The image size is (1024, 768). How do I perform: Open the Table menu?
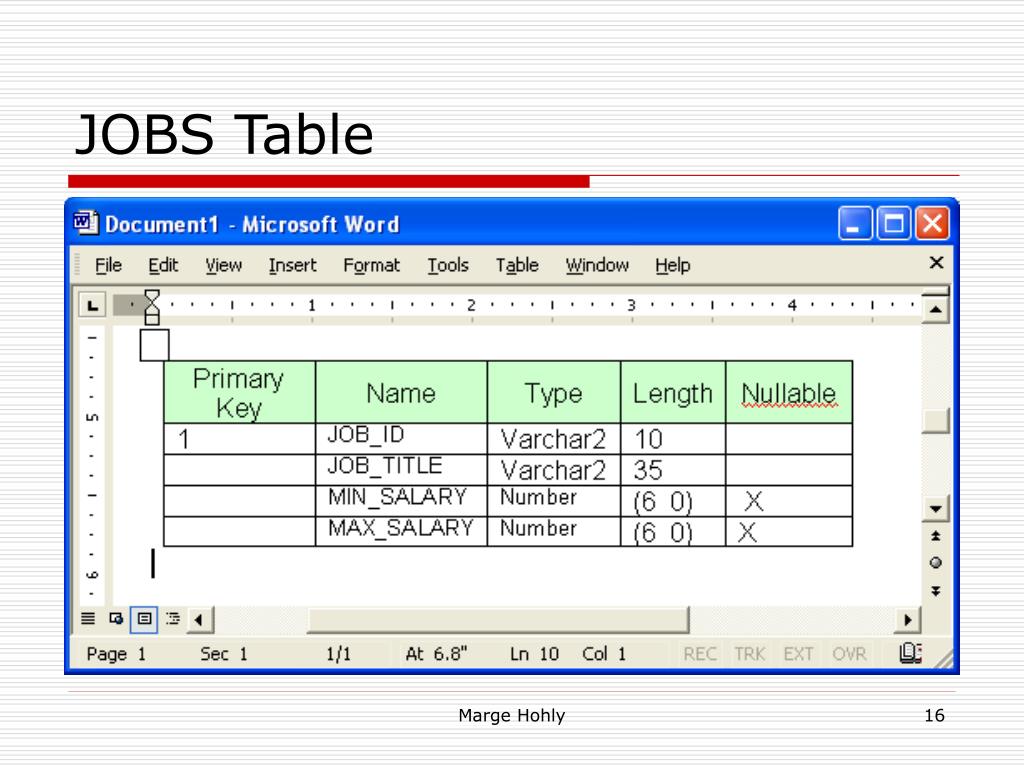(x=517, y=265)
